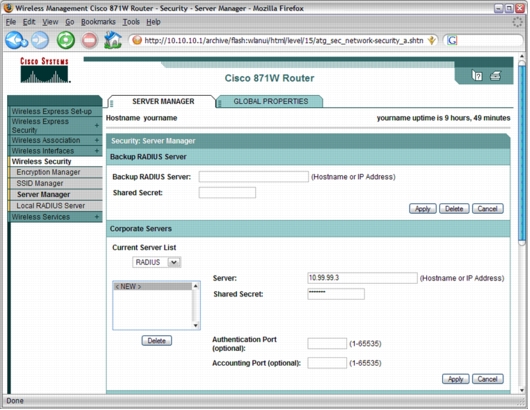
Task: Click the site icon in address bar
Action: [x=137, y=40]
